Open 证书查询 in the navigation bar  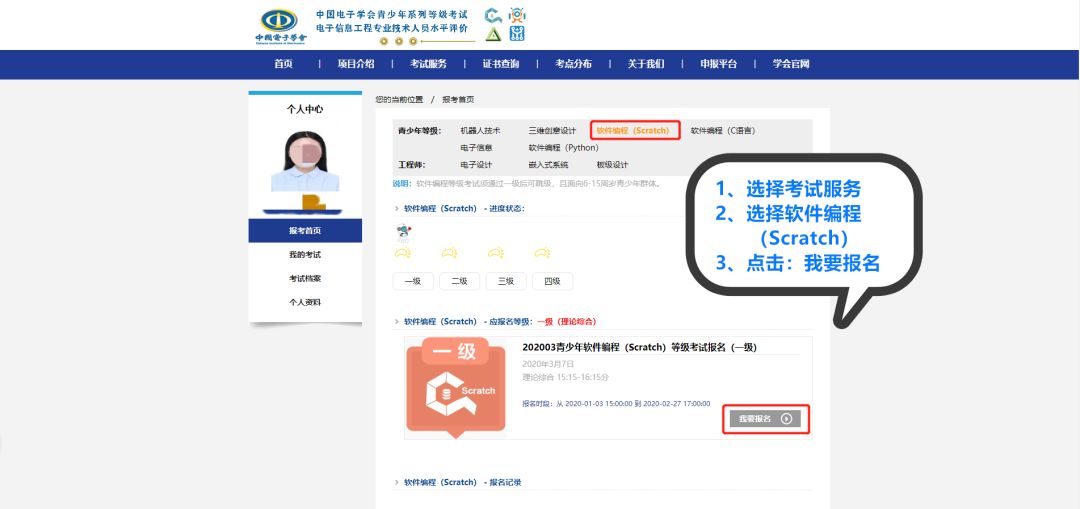501,64
